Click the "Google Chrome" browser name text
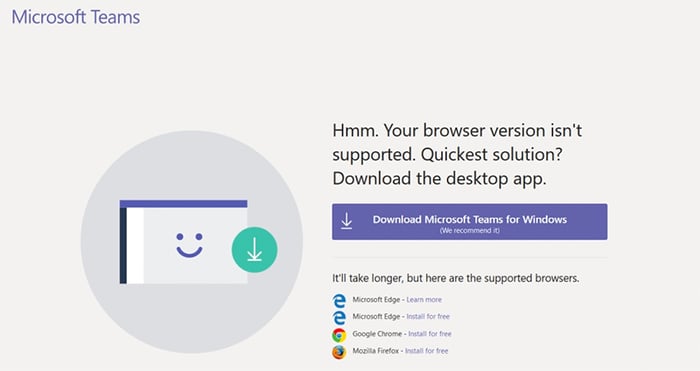 tap(377, 334)
